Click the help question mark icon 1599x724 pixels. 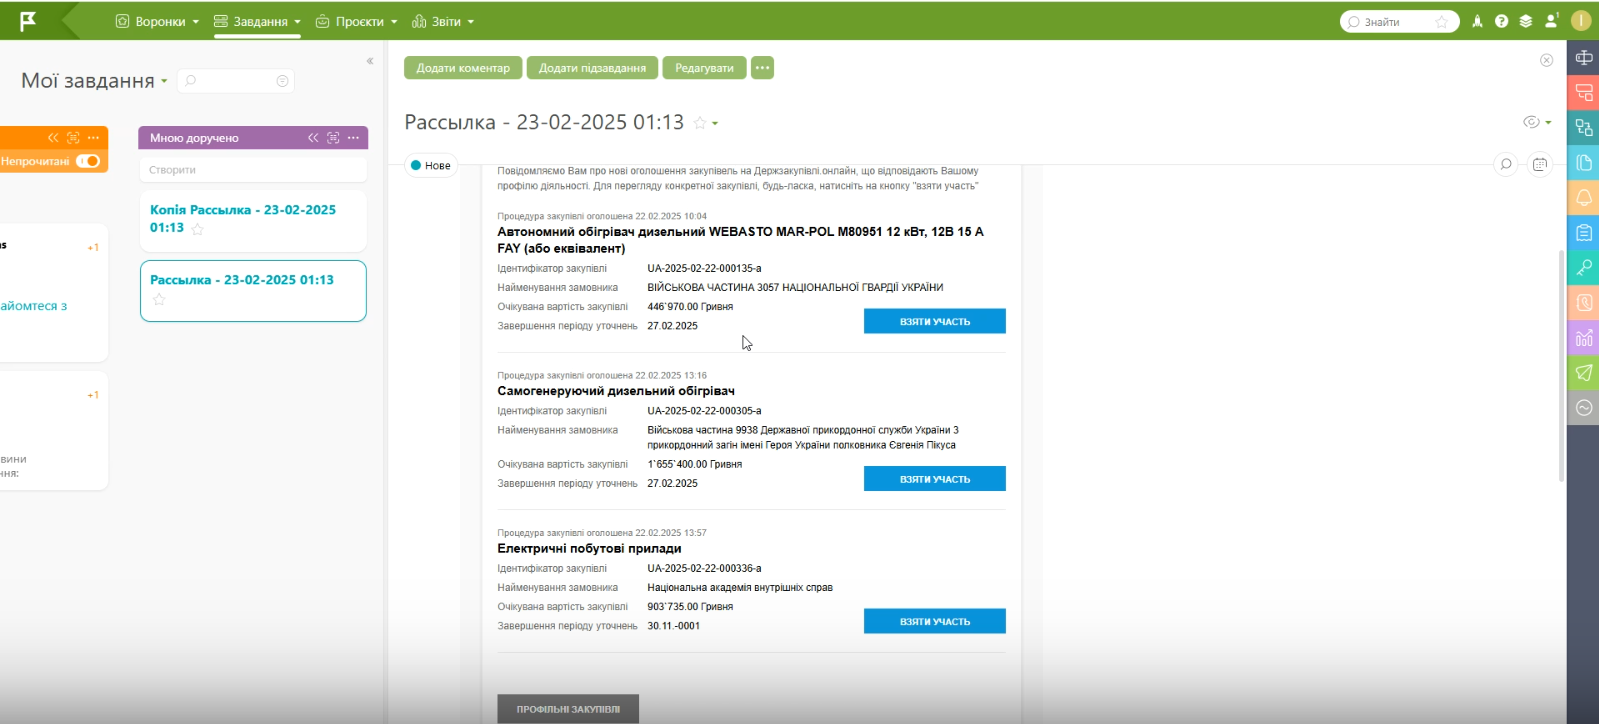coord(1501,21)
